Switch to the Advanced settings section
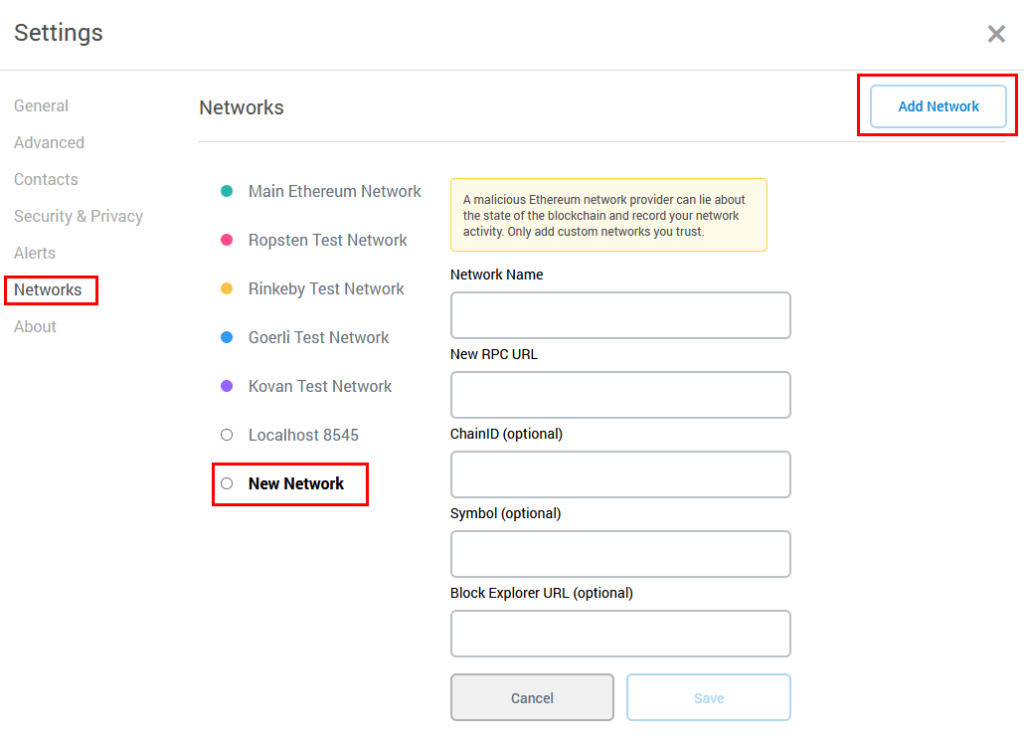 pos(48,142)
